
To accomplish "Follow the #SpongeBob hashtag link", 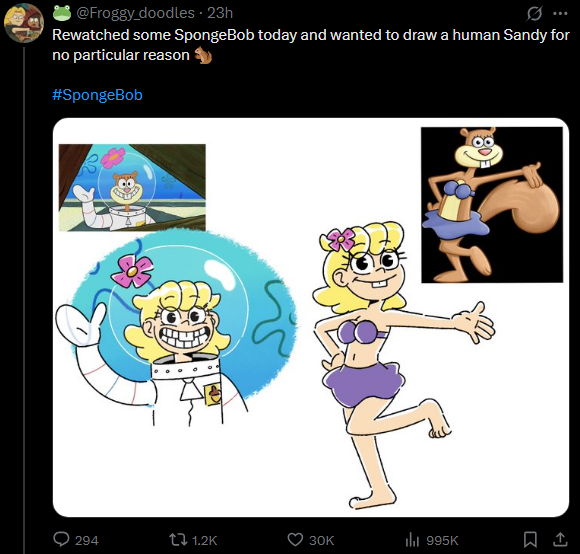I will [97, 95].
